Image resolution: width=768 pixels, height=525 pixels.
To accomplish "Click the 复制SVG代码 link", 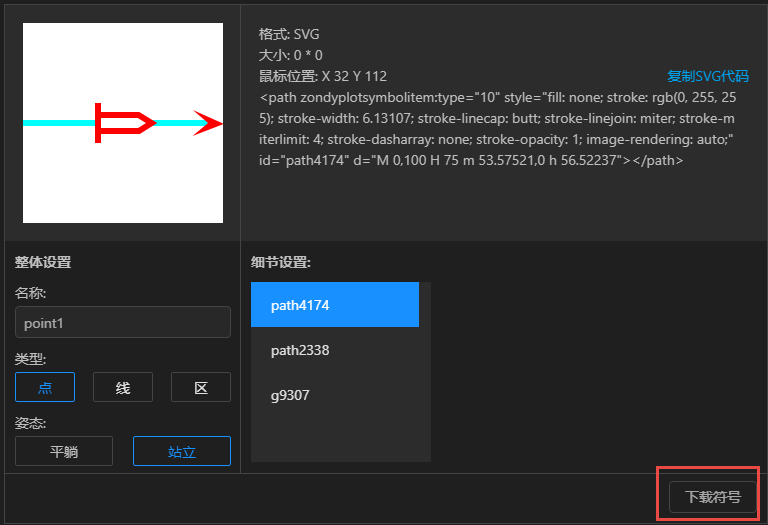I will click(x=708, y=76).
